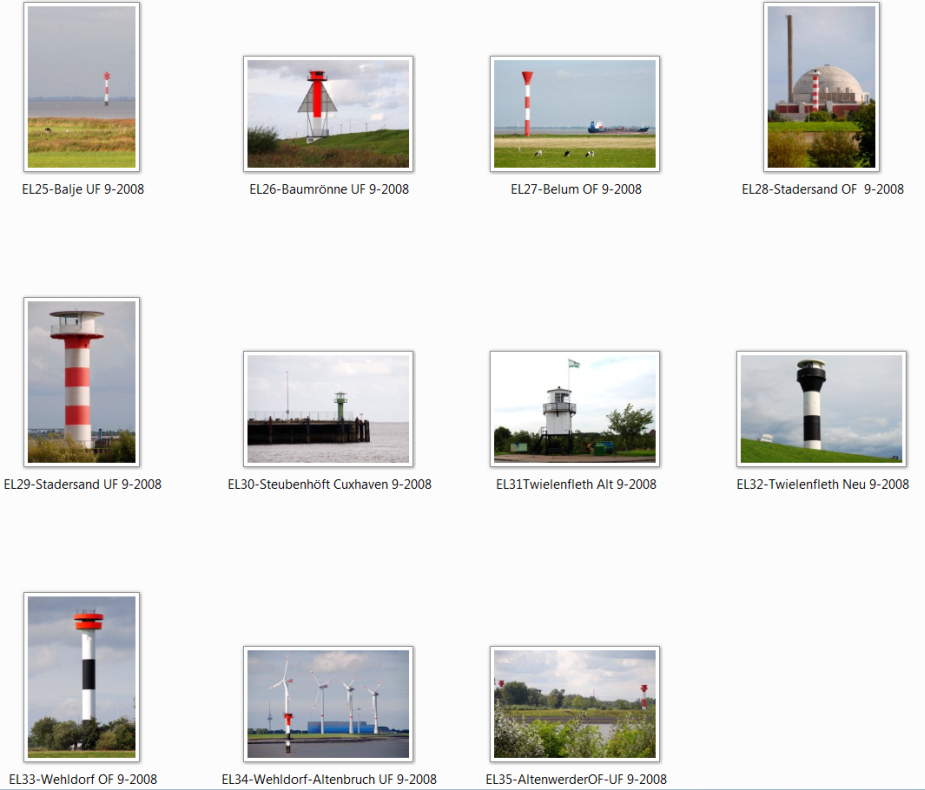Click the file name 'EL35-AltenwerderOF-UF 9-2008'
925x790 pixels.
[576, 779]
